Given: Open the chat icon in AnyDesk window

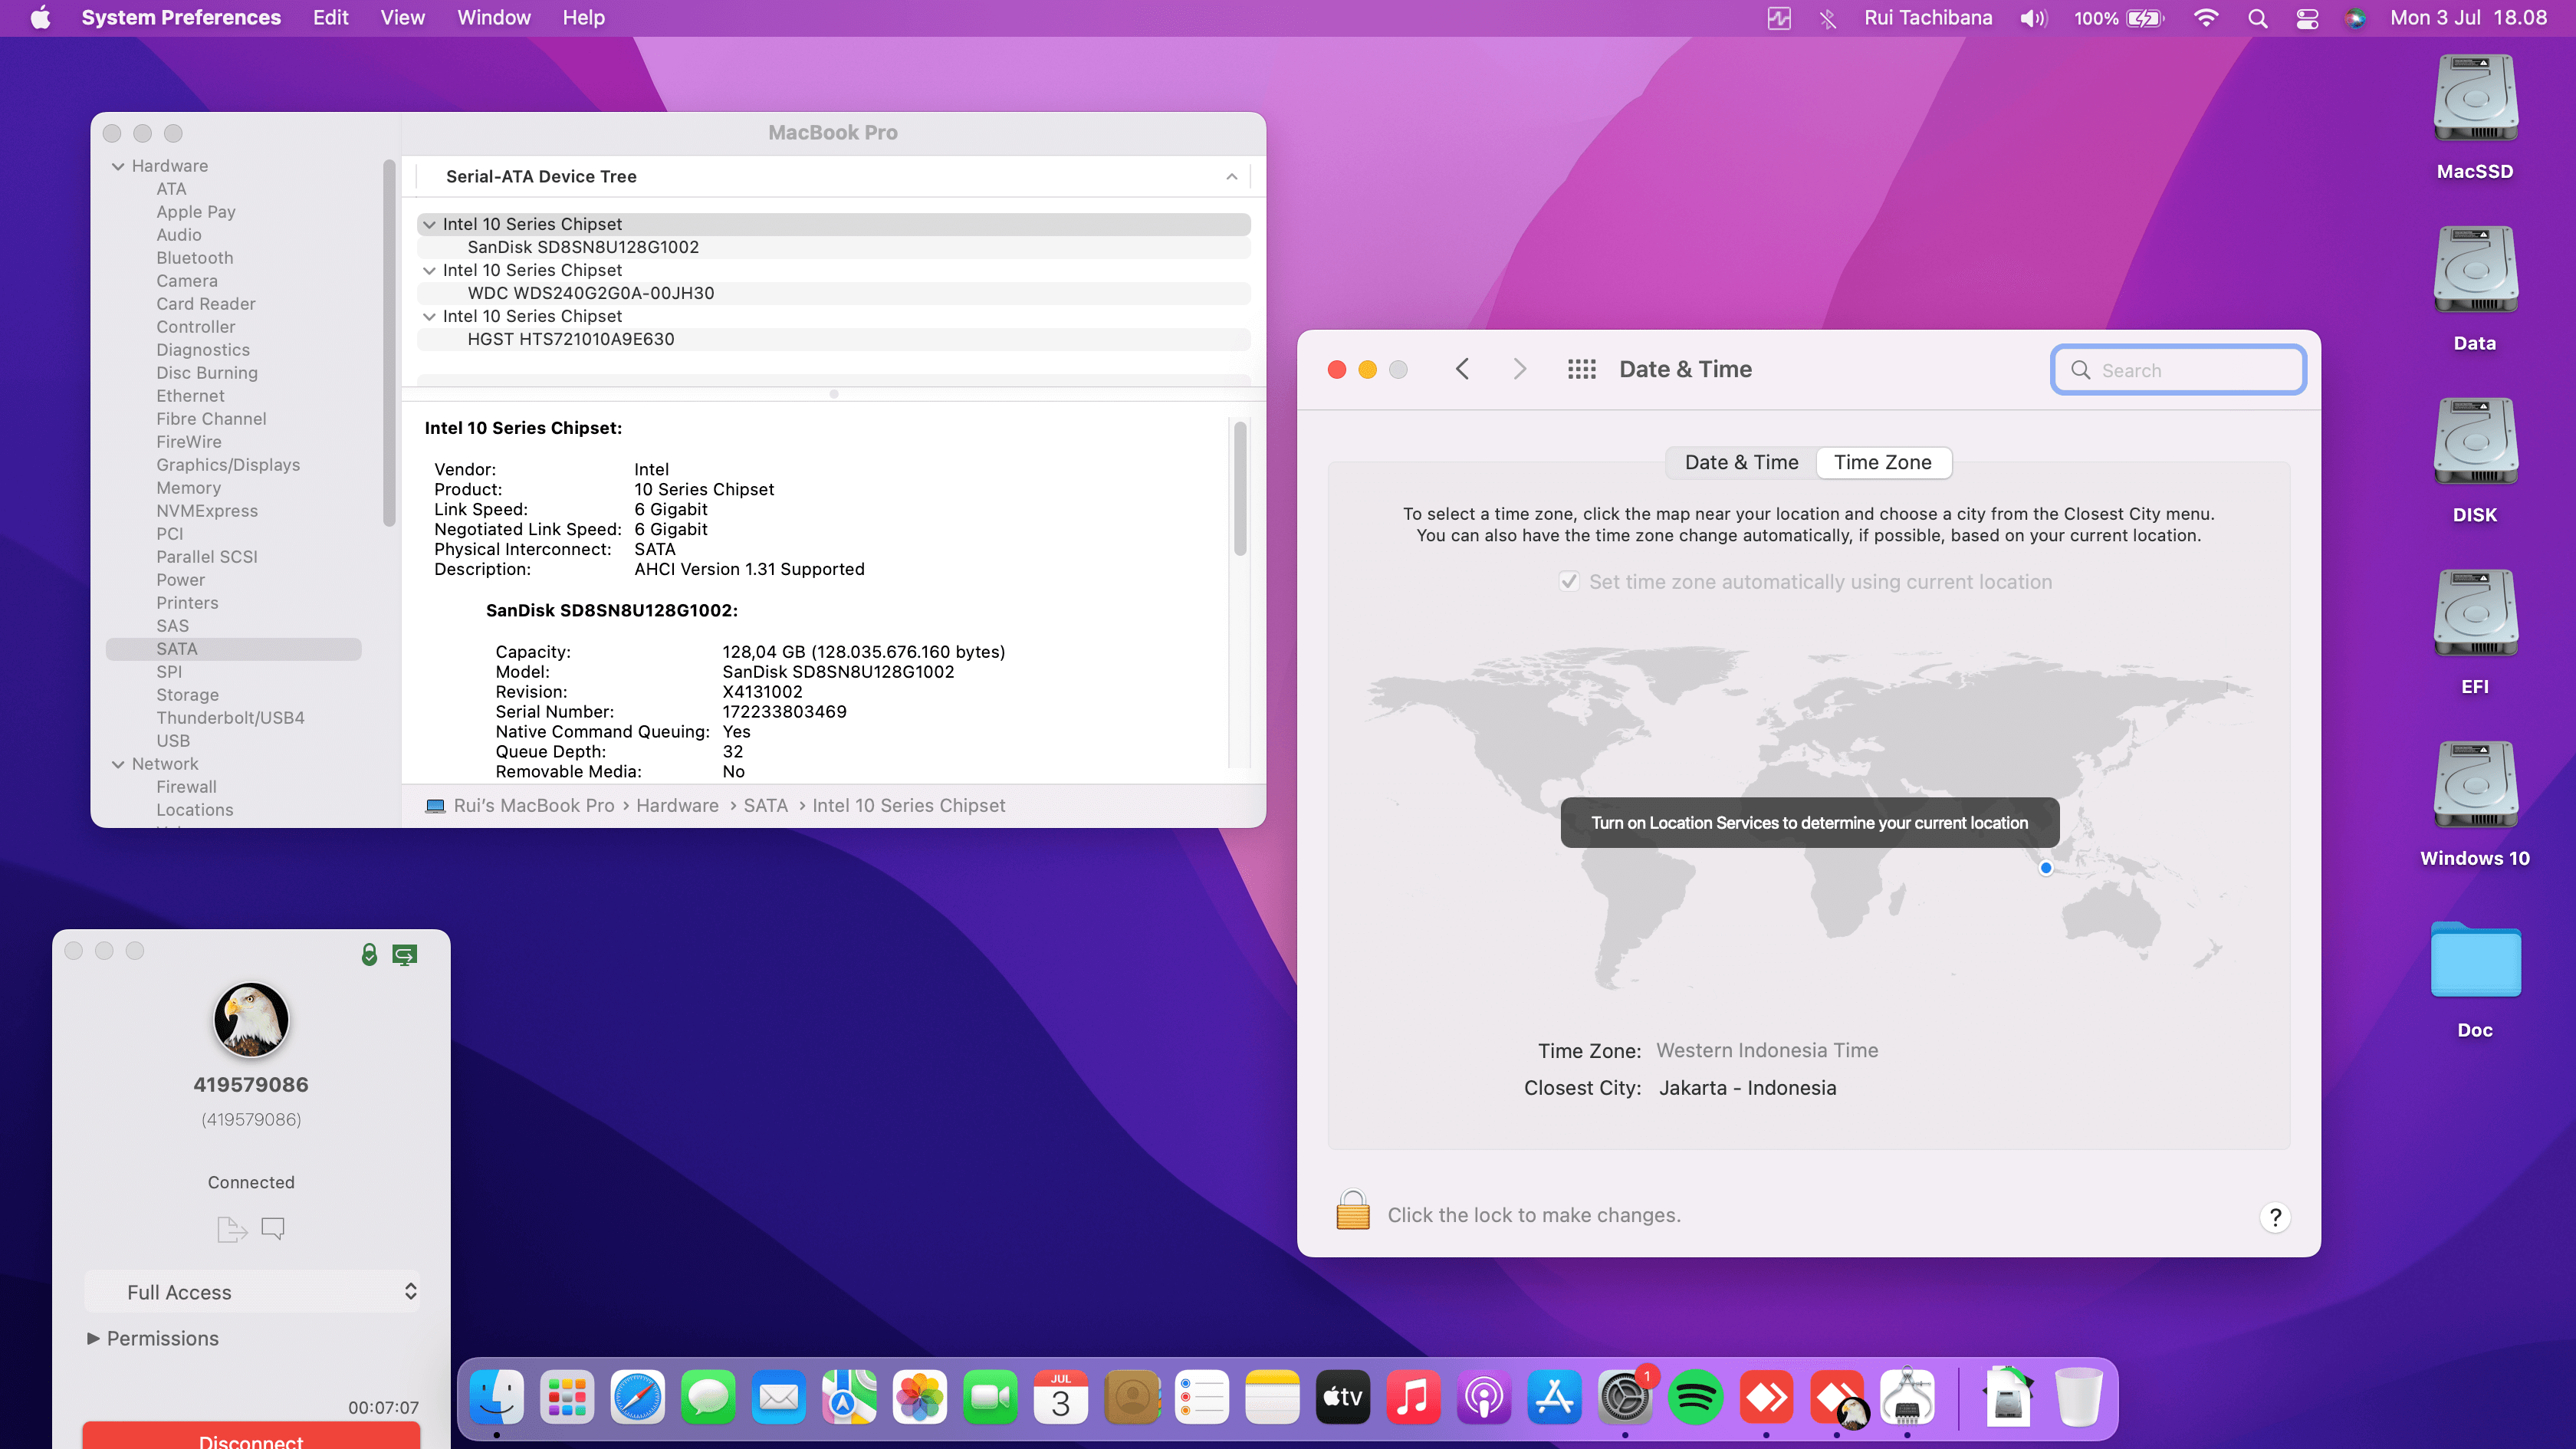Looking at the screenshot, I should 273,1228.
